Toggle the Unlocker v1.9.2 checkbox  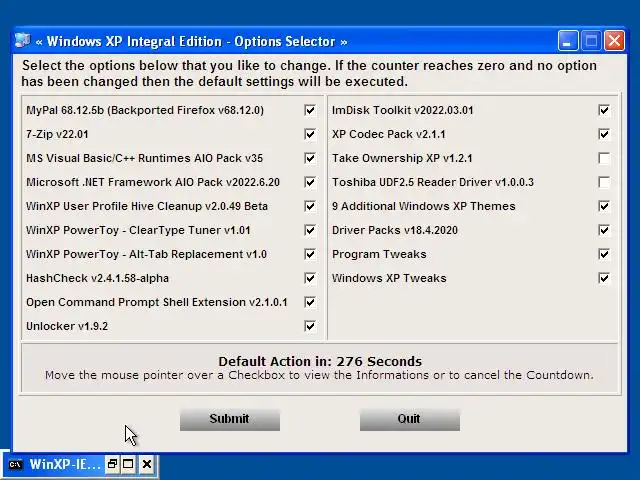click(310, 326)
